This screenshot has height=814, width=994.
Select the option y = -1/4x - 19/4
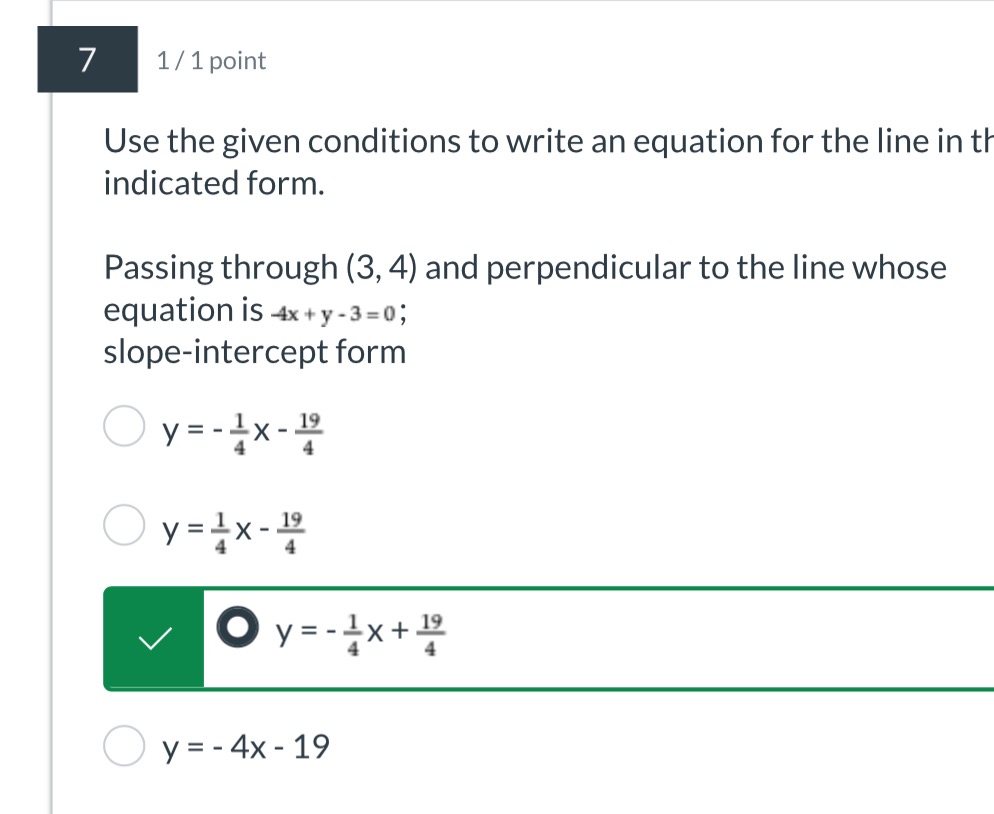click(x=124, y=426)
